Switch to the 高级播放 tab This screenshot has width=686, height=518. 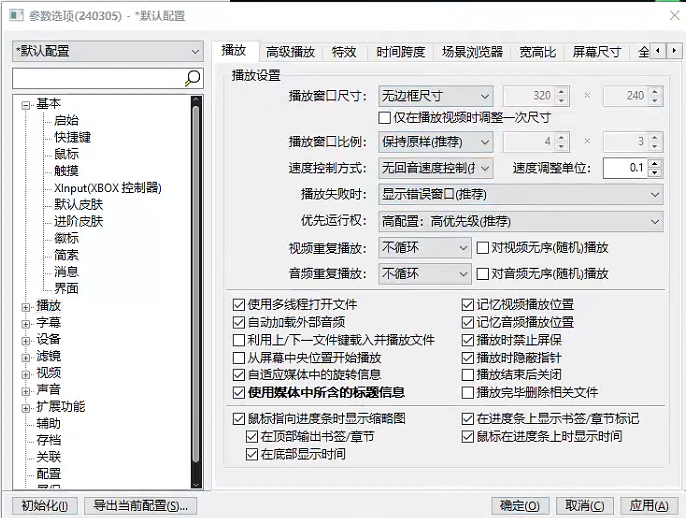(x=289, y=52)
